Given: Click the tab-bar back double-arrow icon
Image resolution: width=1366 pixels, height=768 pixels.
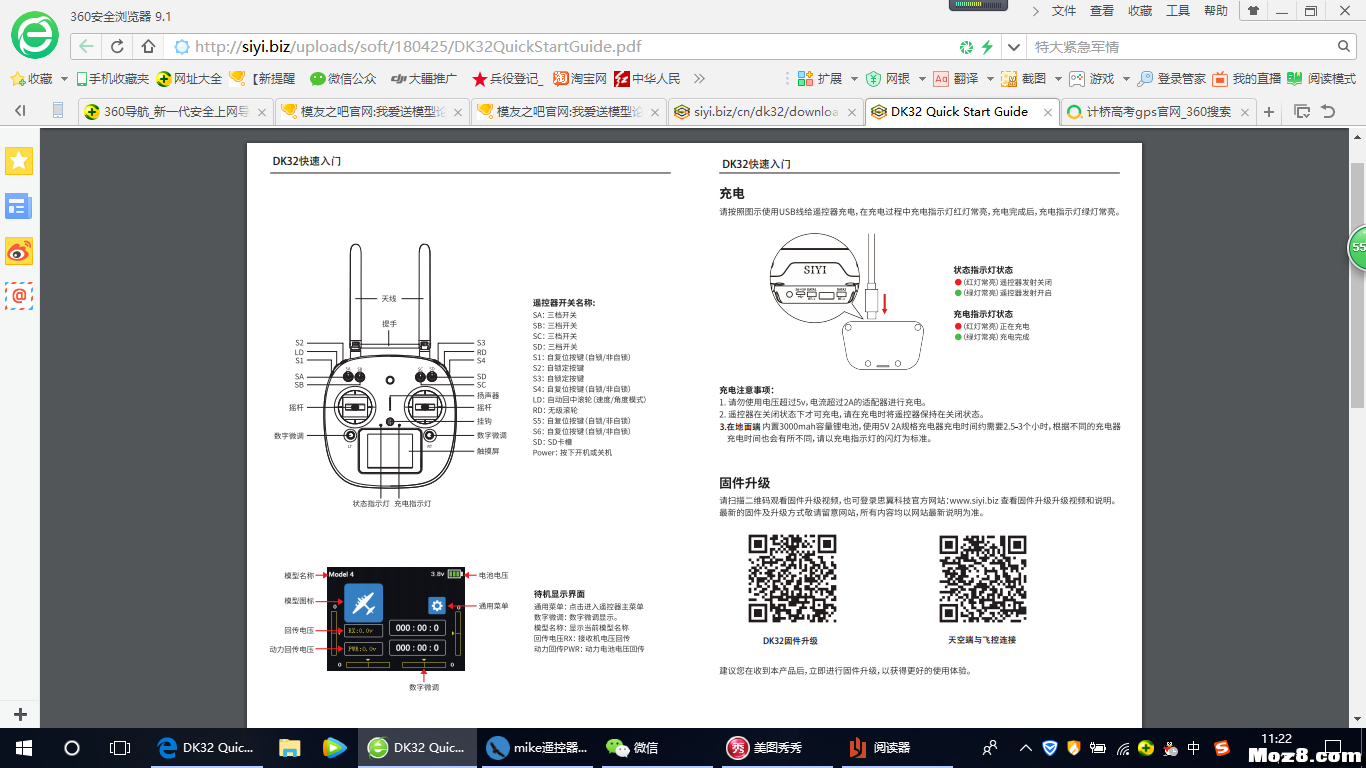Looking at the screenshot, I should pyautogui.click(x=20, y=111).
